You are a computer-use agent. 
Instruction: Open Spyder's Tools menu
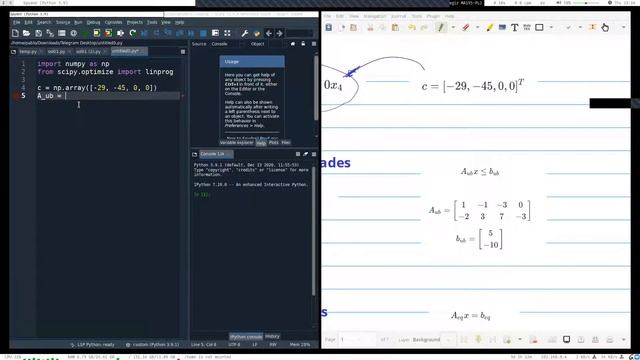(x=152, y=22)
